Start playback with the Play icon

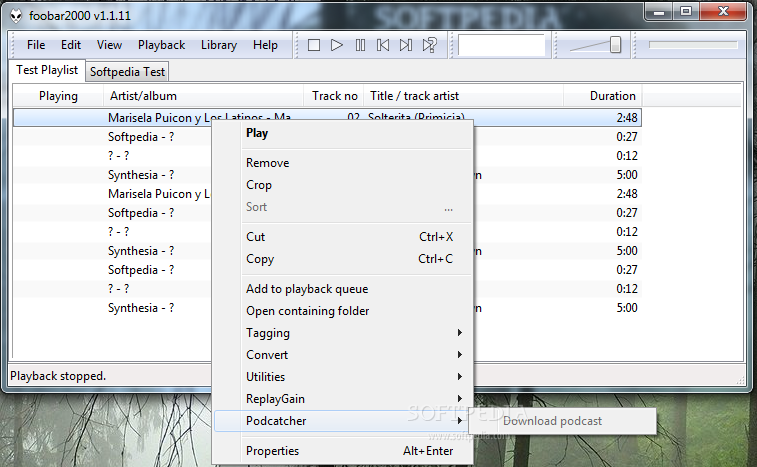[337, 45]
